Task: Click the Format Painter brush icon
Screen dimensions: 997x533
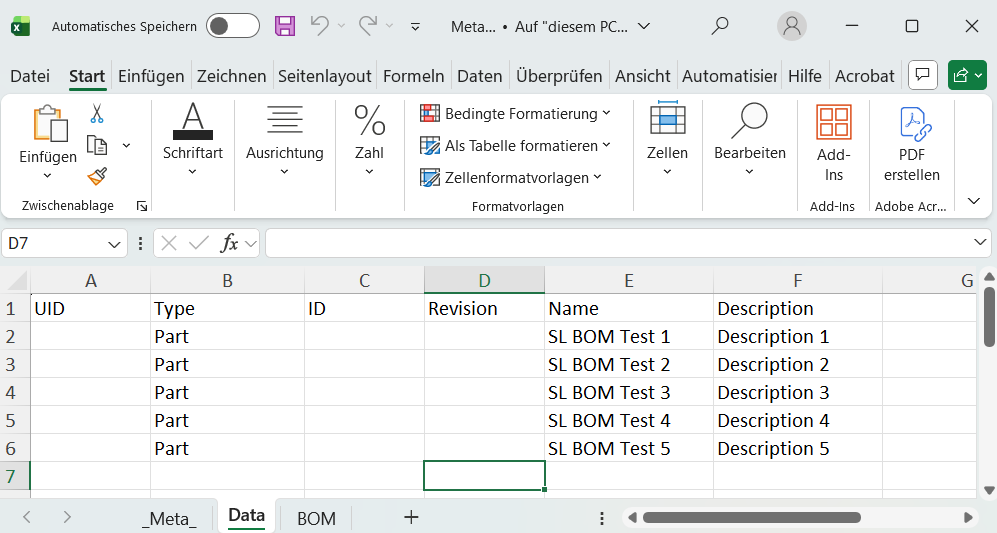Action: [97, 176]
